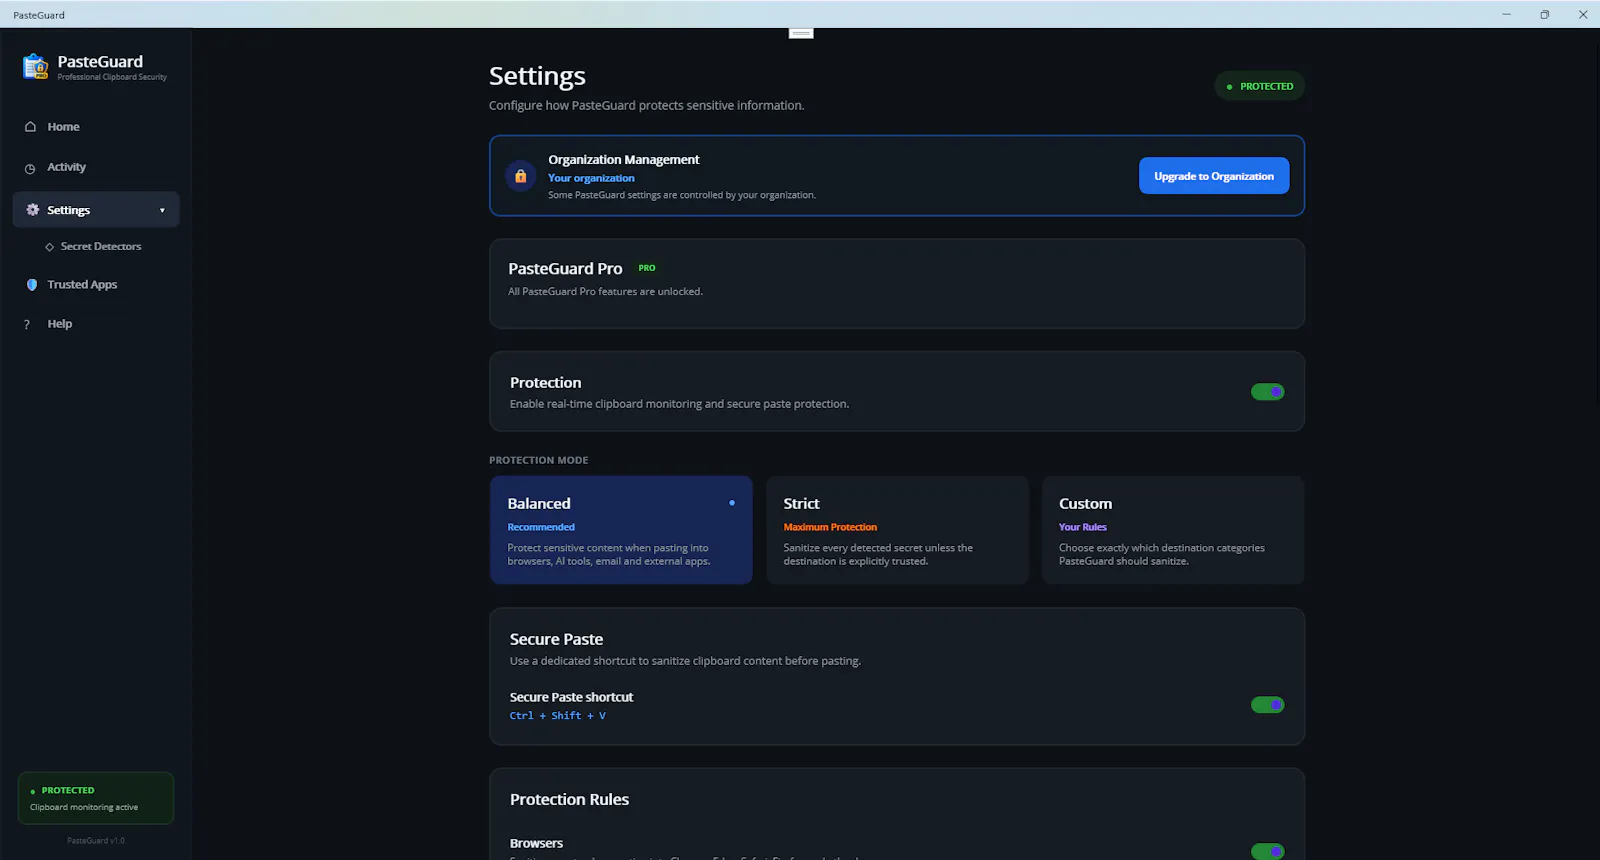Click the sidebar Clipboard monitoring active status card
The width and height of the screenshot is (1600, 860).
point(96,798)
